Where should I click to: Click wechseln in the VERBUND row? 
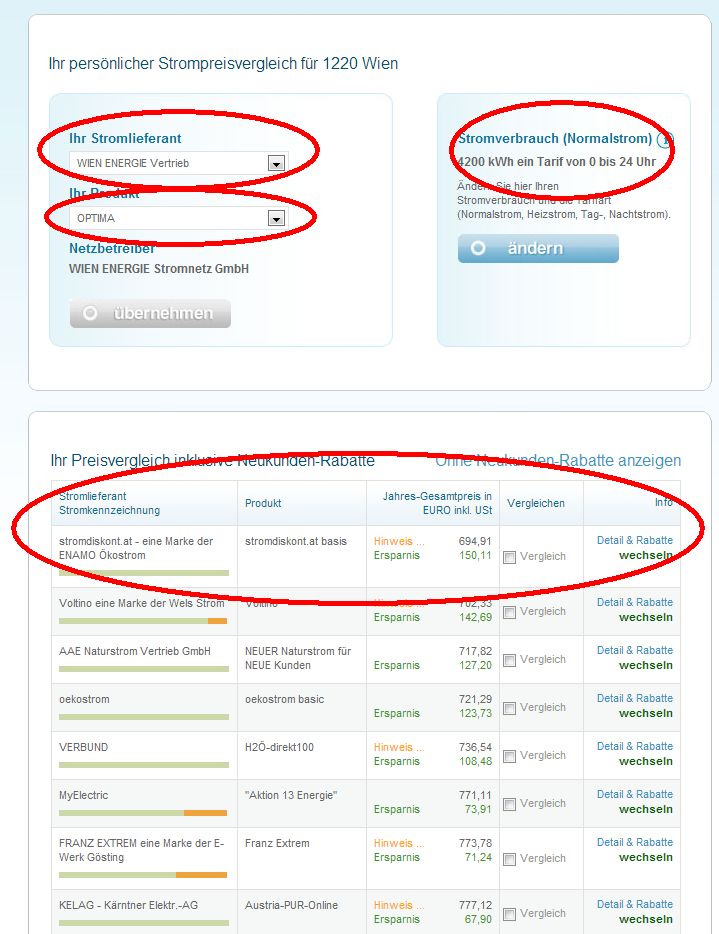point(646,761)
